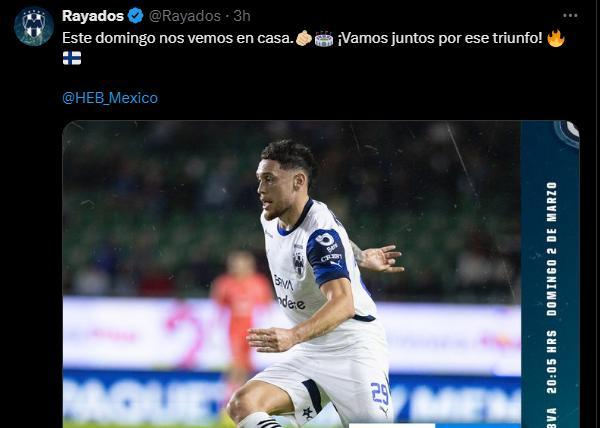Click the BBVA sponsor logo on the jersey

coord(284,283)
